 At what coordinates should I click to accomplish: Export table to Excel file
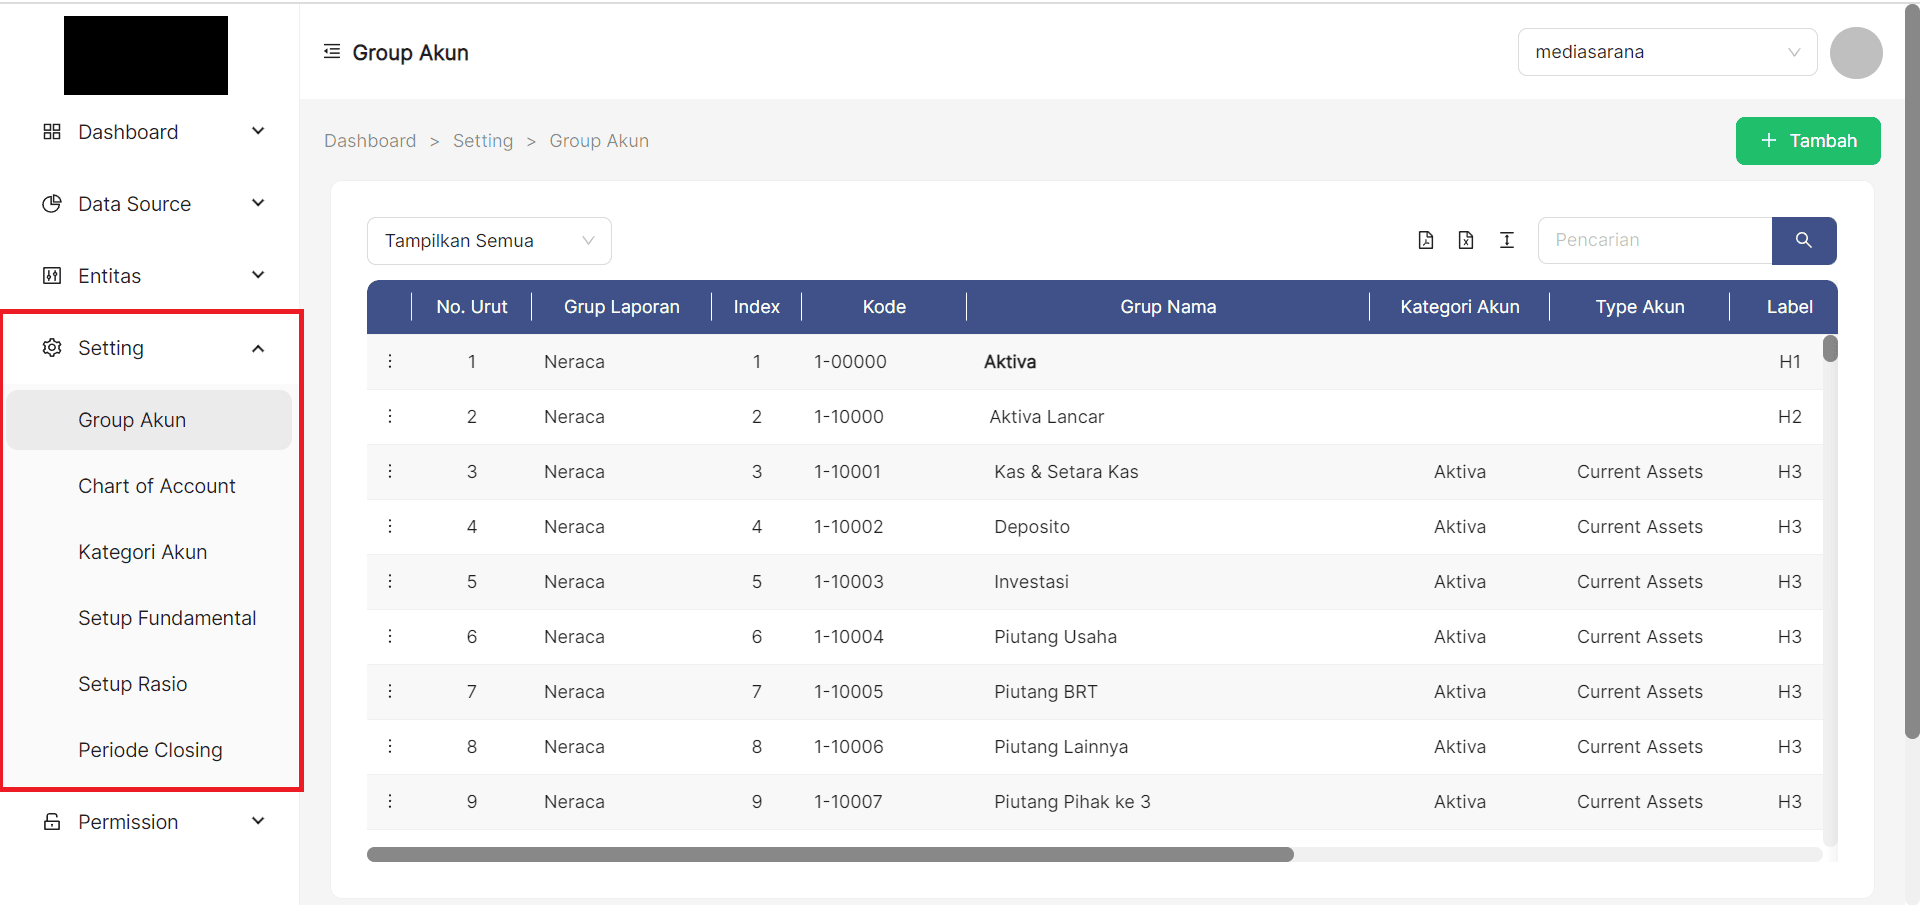pyautogui.click(x=1466, y=240)
